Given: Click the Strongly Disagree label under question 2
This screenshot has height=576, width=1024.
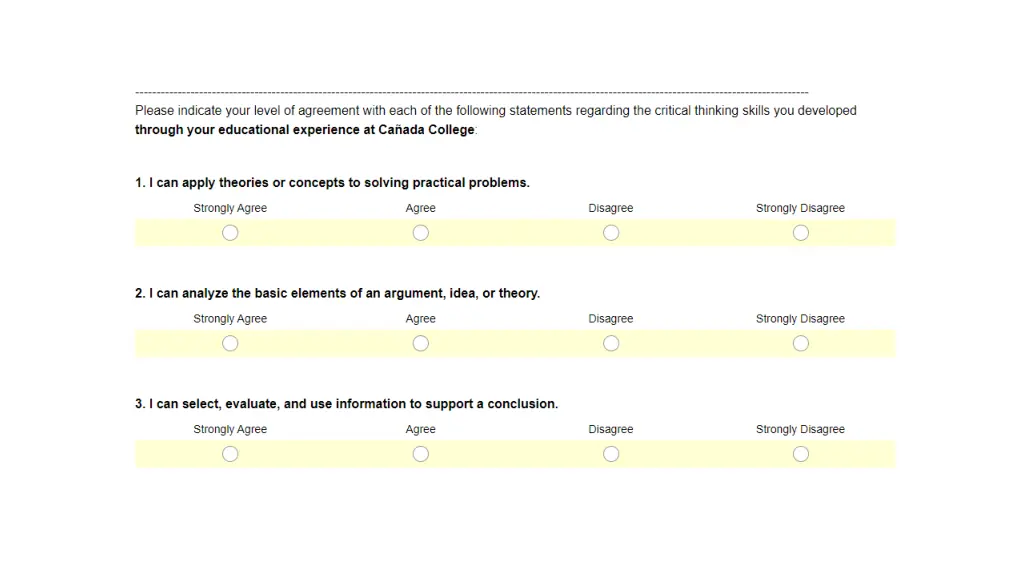Looking at the screenshot, I should (x=800, y=319).
